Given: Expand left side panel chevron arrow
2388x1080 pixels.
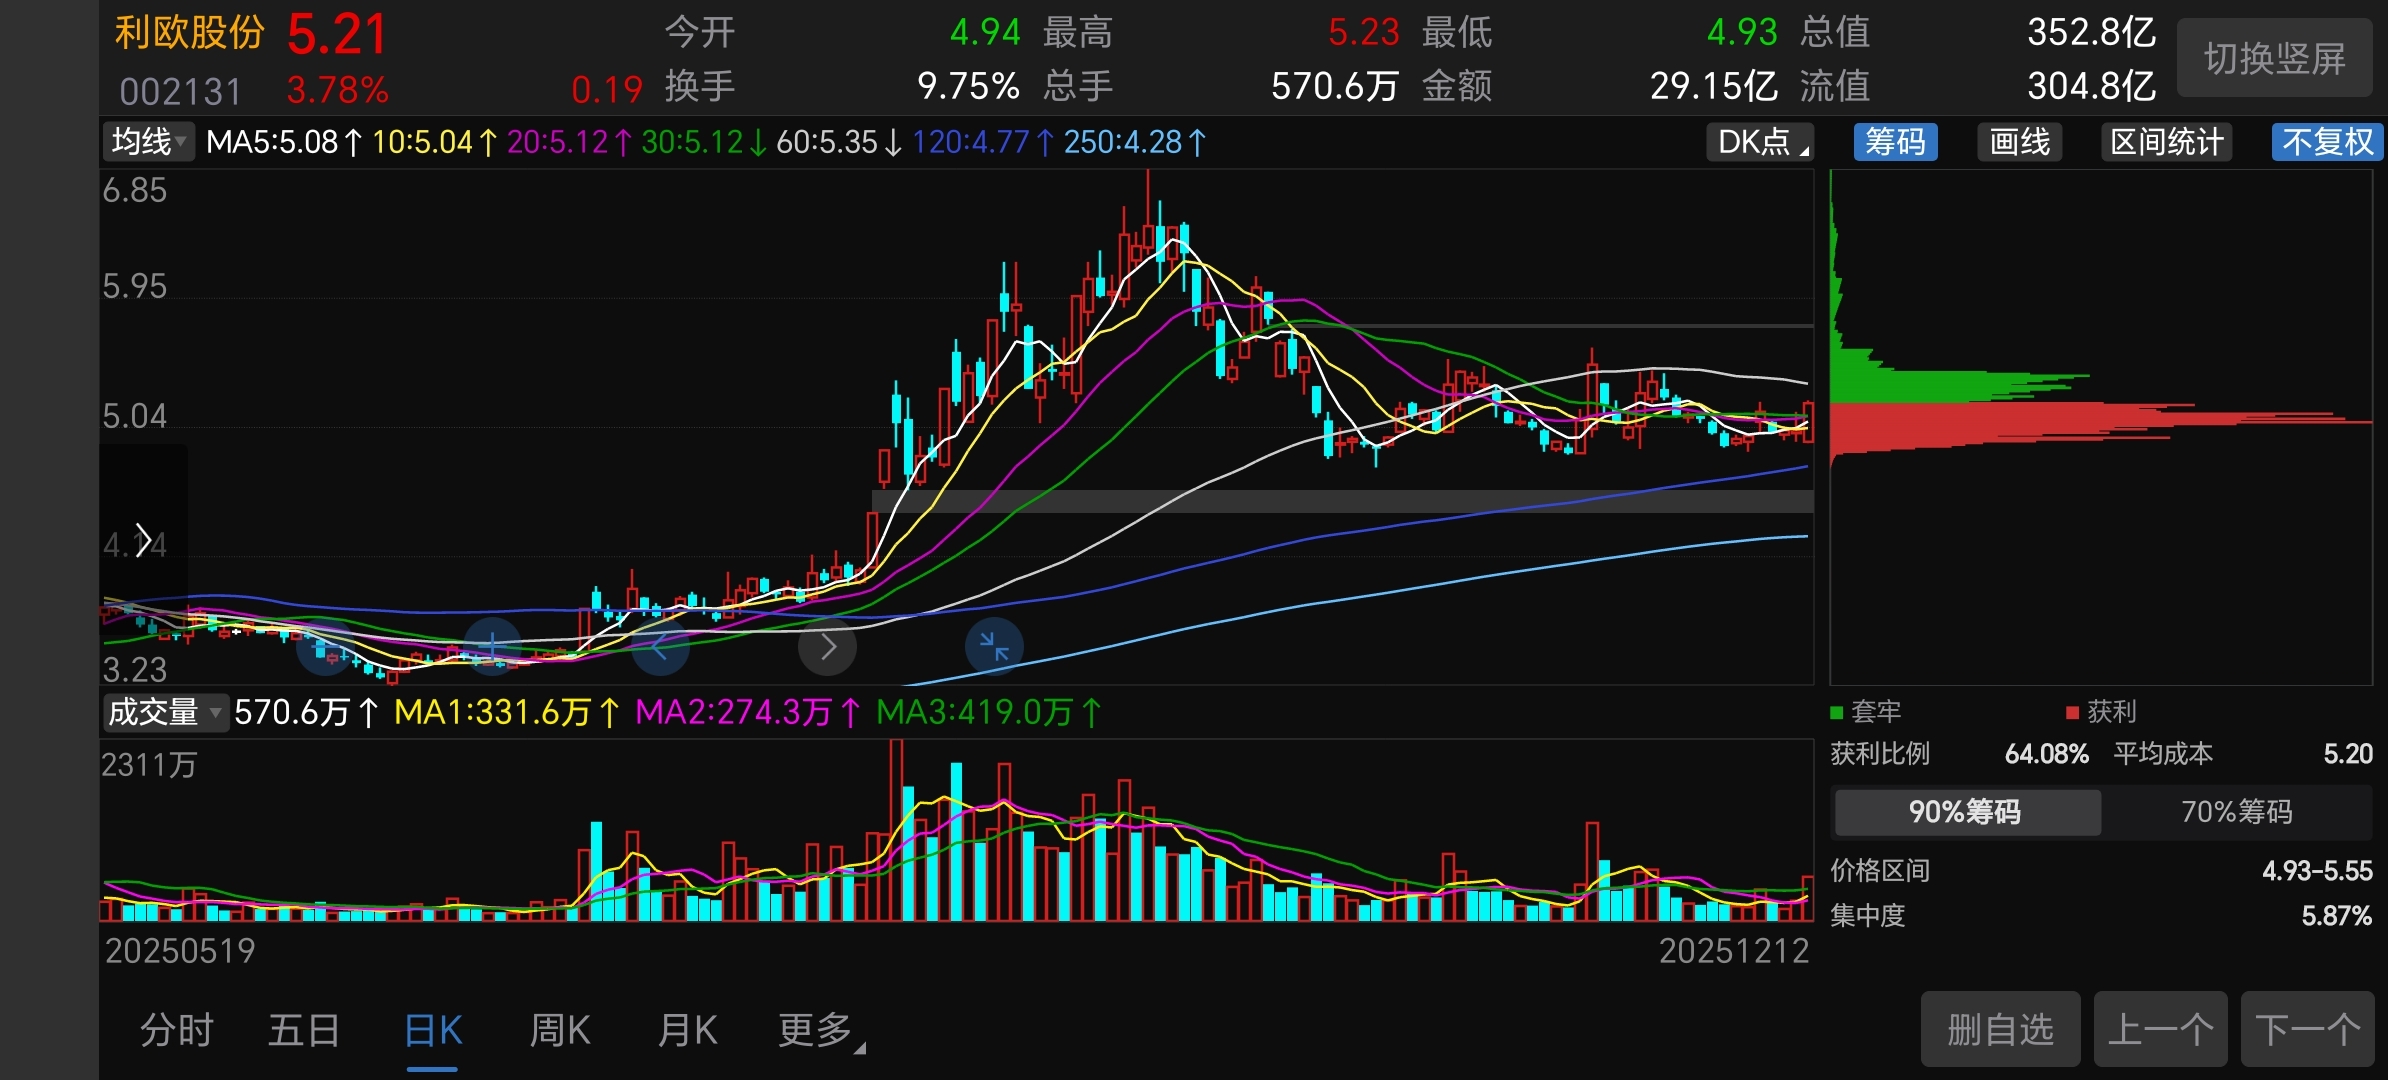Looking at the screenshot, I should pos(143,541).
